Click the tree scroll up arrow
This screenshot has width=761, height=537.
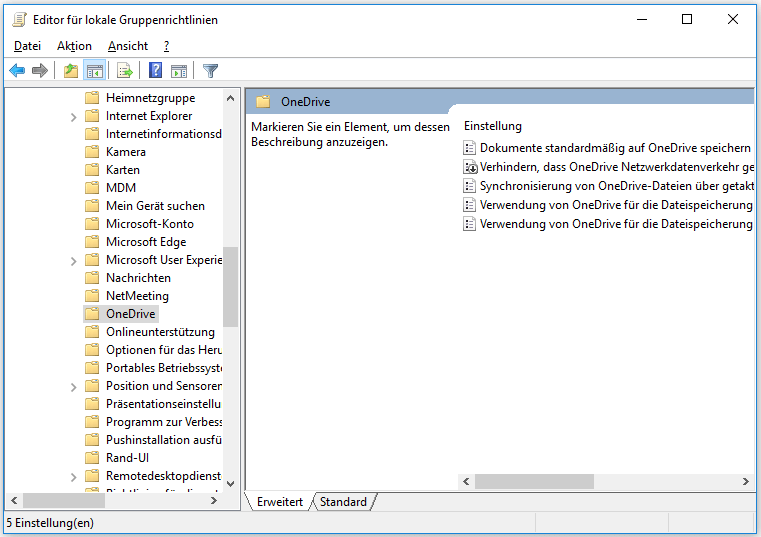tap(231, 99)
